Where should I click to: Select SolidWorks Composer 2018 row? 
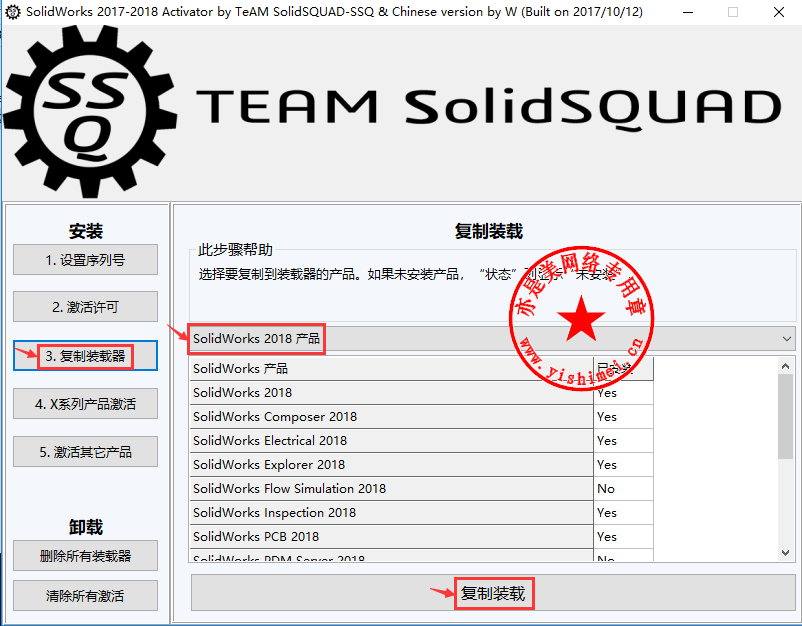(391, 416)
